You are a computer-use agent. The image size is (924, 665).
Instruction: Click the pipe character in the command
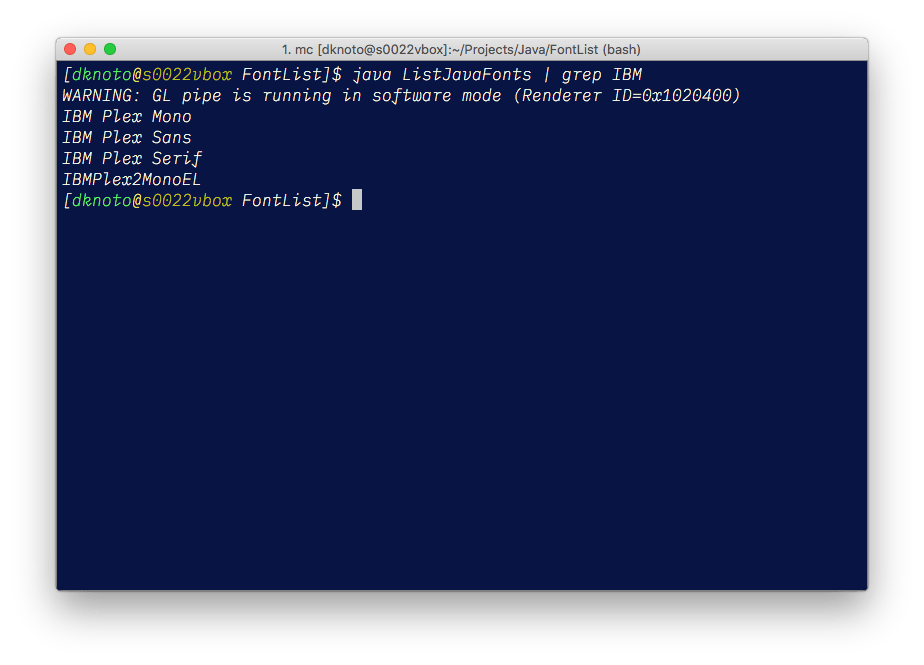pyautogui.click(x=547, y=75)
